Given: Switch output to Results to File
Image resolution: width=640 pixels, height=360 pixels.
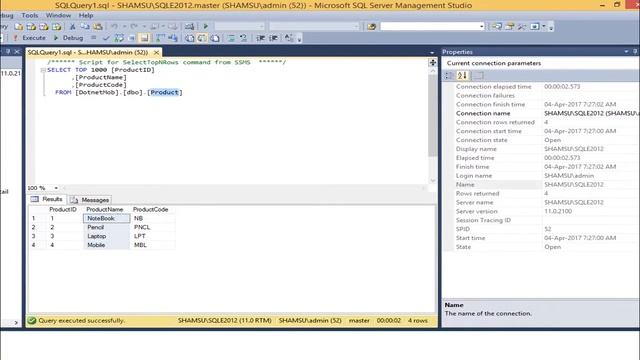Looking at the screenshot, I should tap(215, 38).
